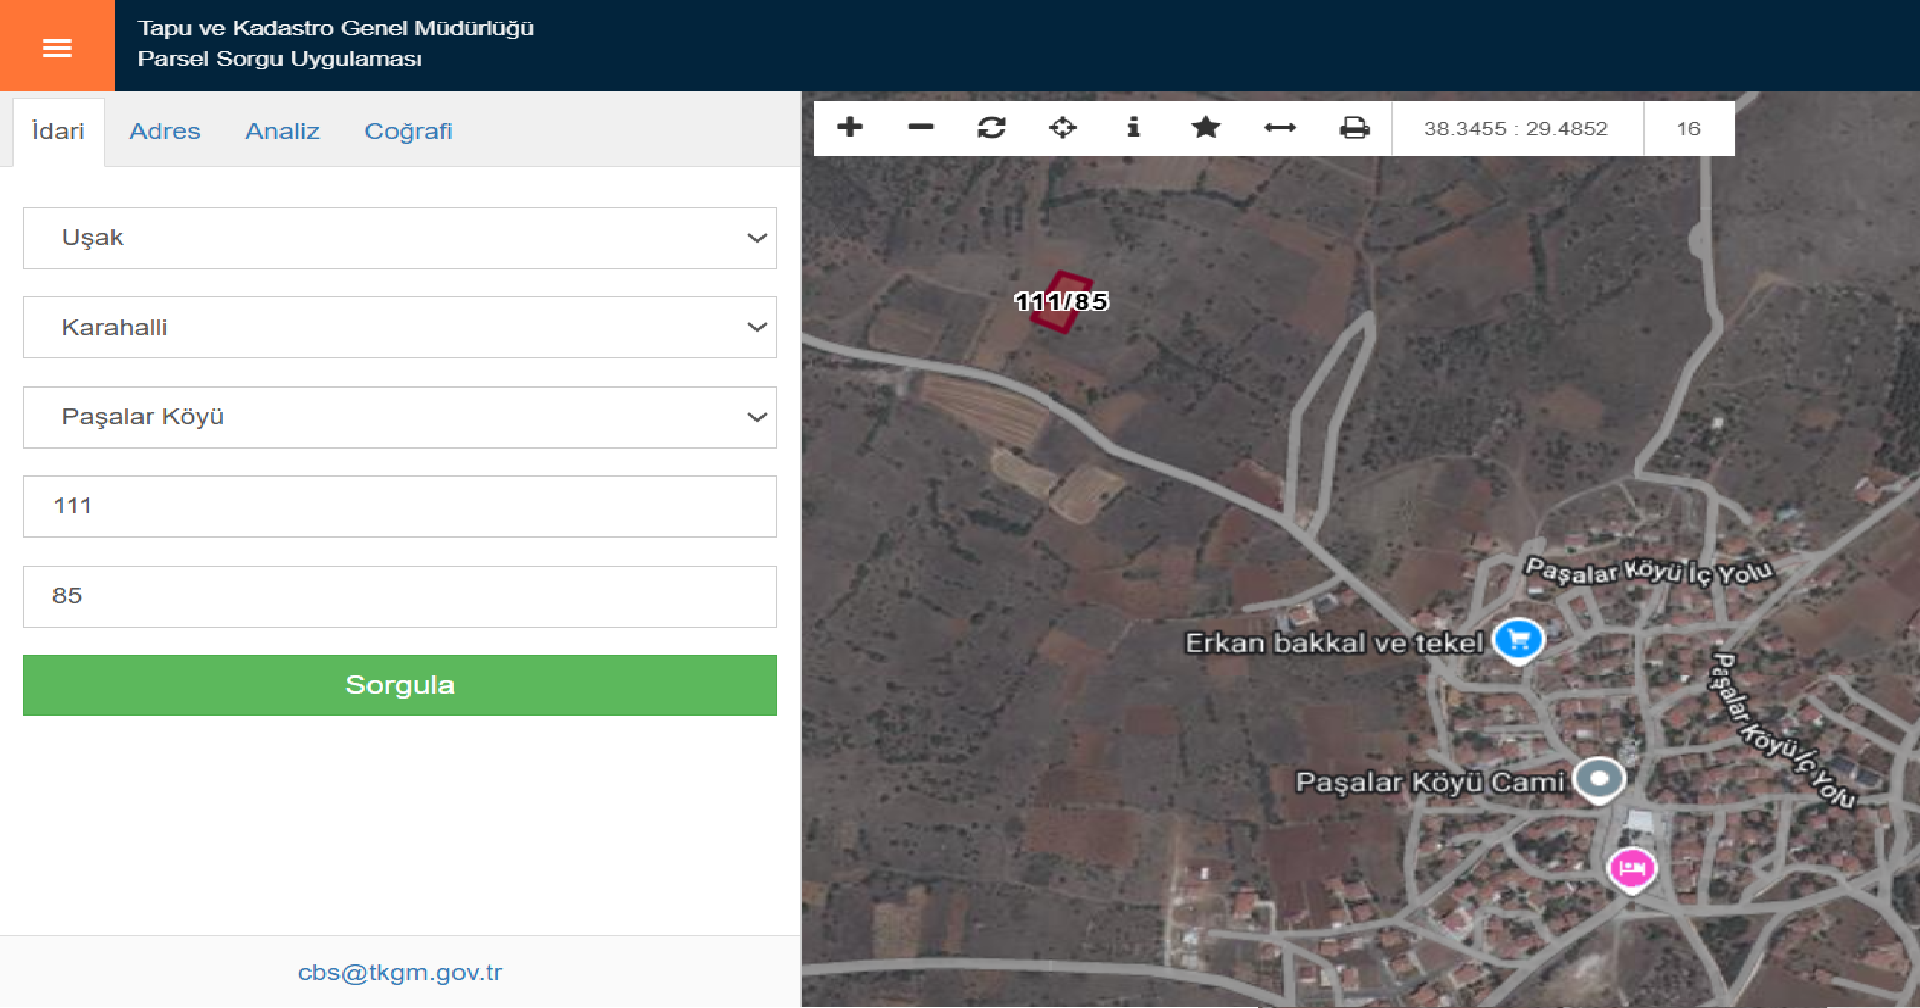Image resolution: width=1920 pixels, height=1008 pixels.
Task: Click the refresh map icon
Action: click(x=992, y=127)
